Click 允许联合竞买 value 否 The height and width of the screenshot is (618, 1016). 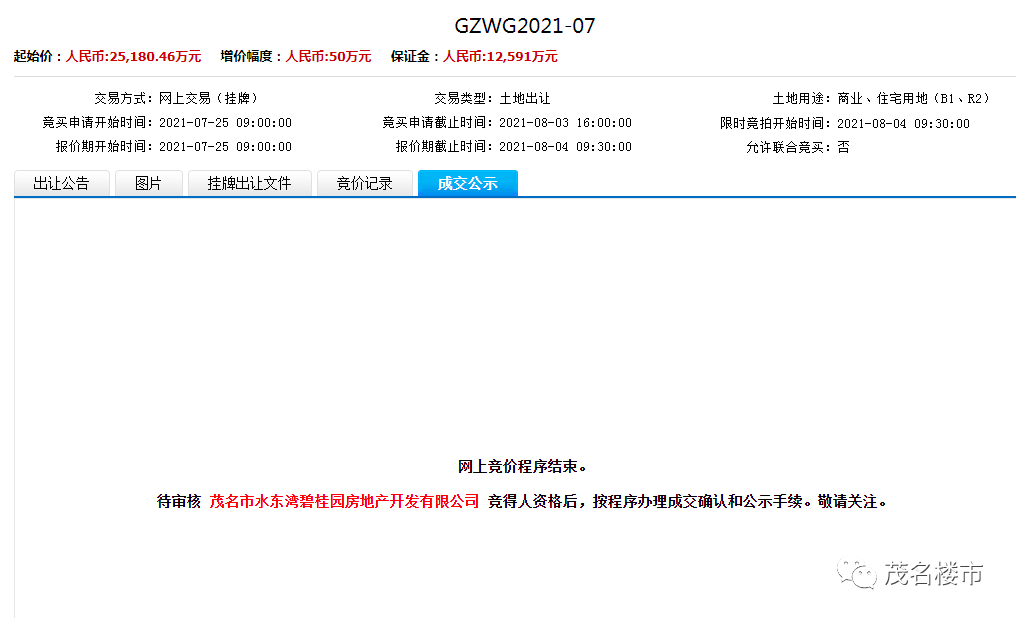(x=843, y=147)
